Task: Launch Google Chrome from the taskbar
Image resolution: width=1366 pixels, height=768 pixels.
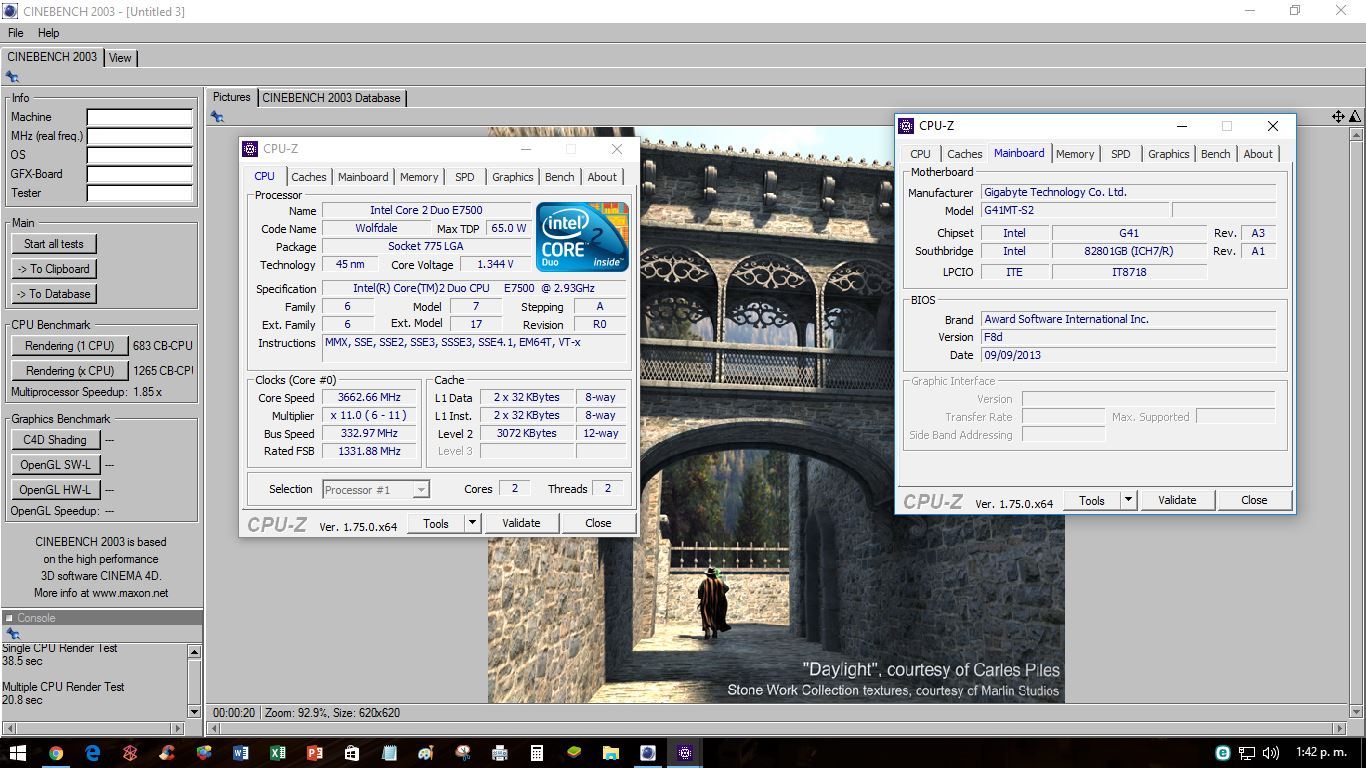Action: (x=56, y=753)
